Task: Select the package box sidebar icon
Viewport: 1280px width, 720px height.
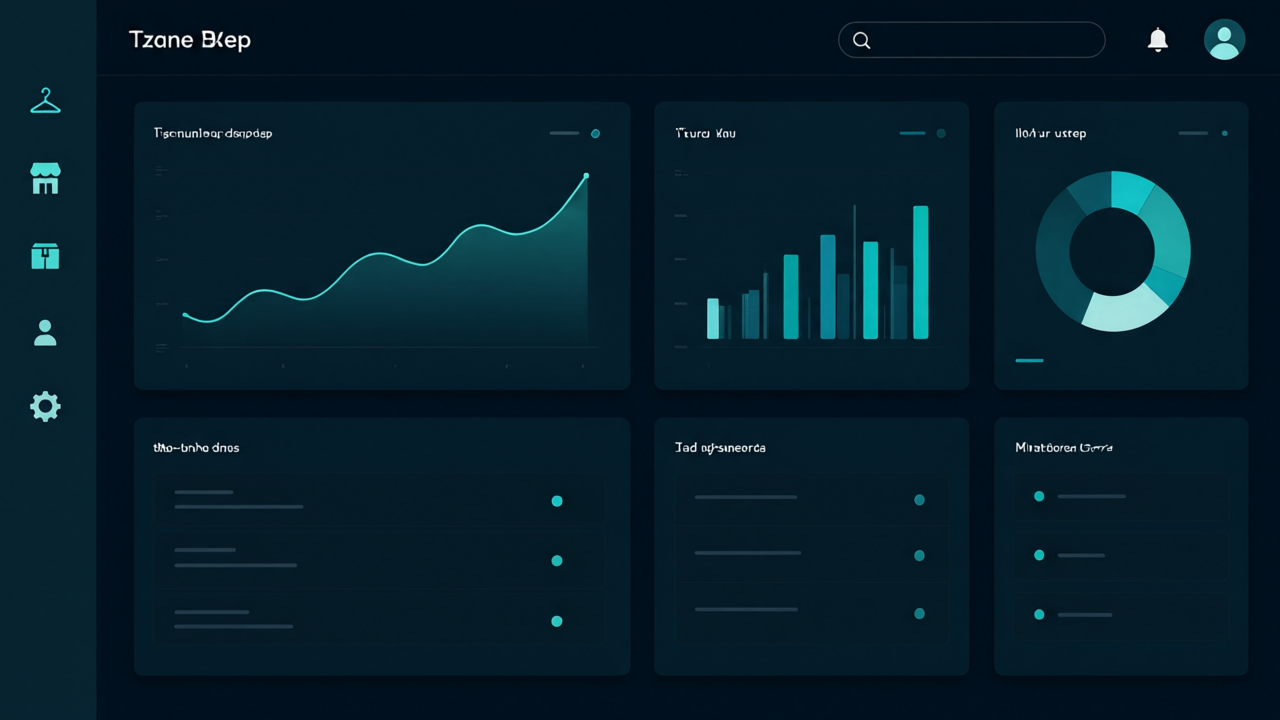Action: point(45,256)
